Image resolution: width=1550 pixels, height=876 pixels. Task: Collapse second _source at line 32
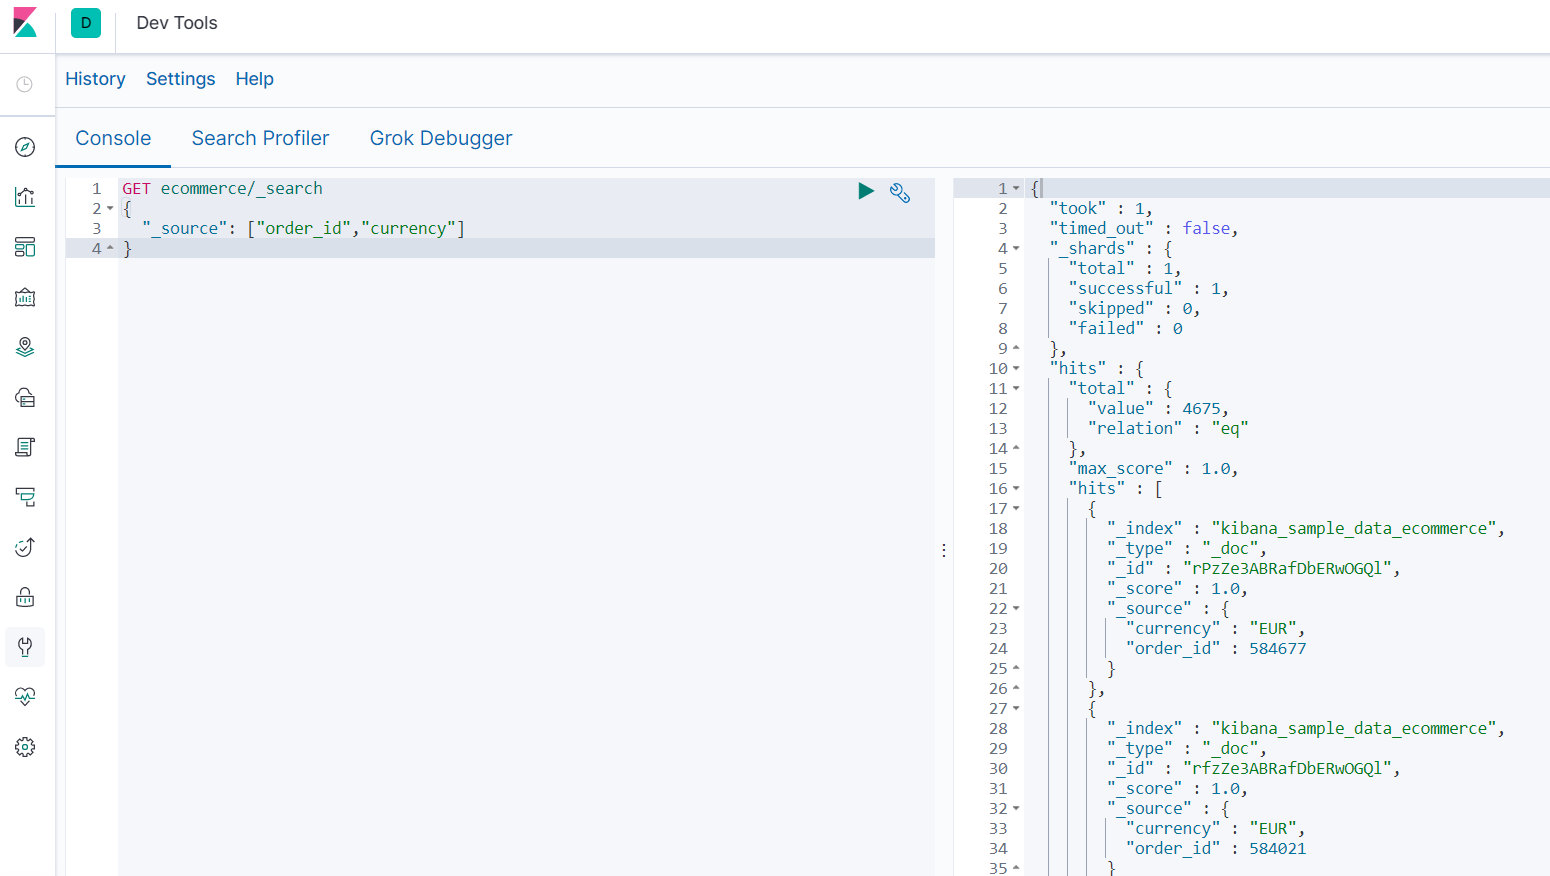pos(1016,808)
